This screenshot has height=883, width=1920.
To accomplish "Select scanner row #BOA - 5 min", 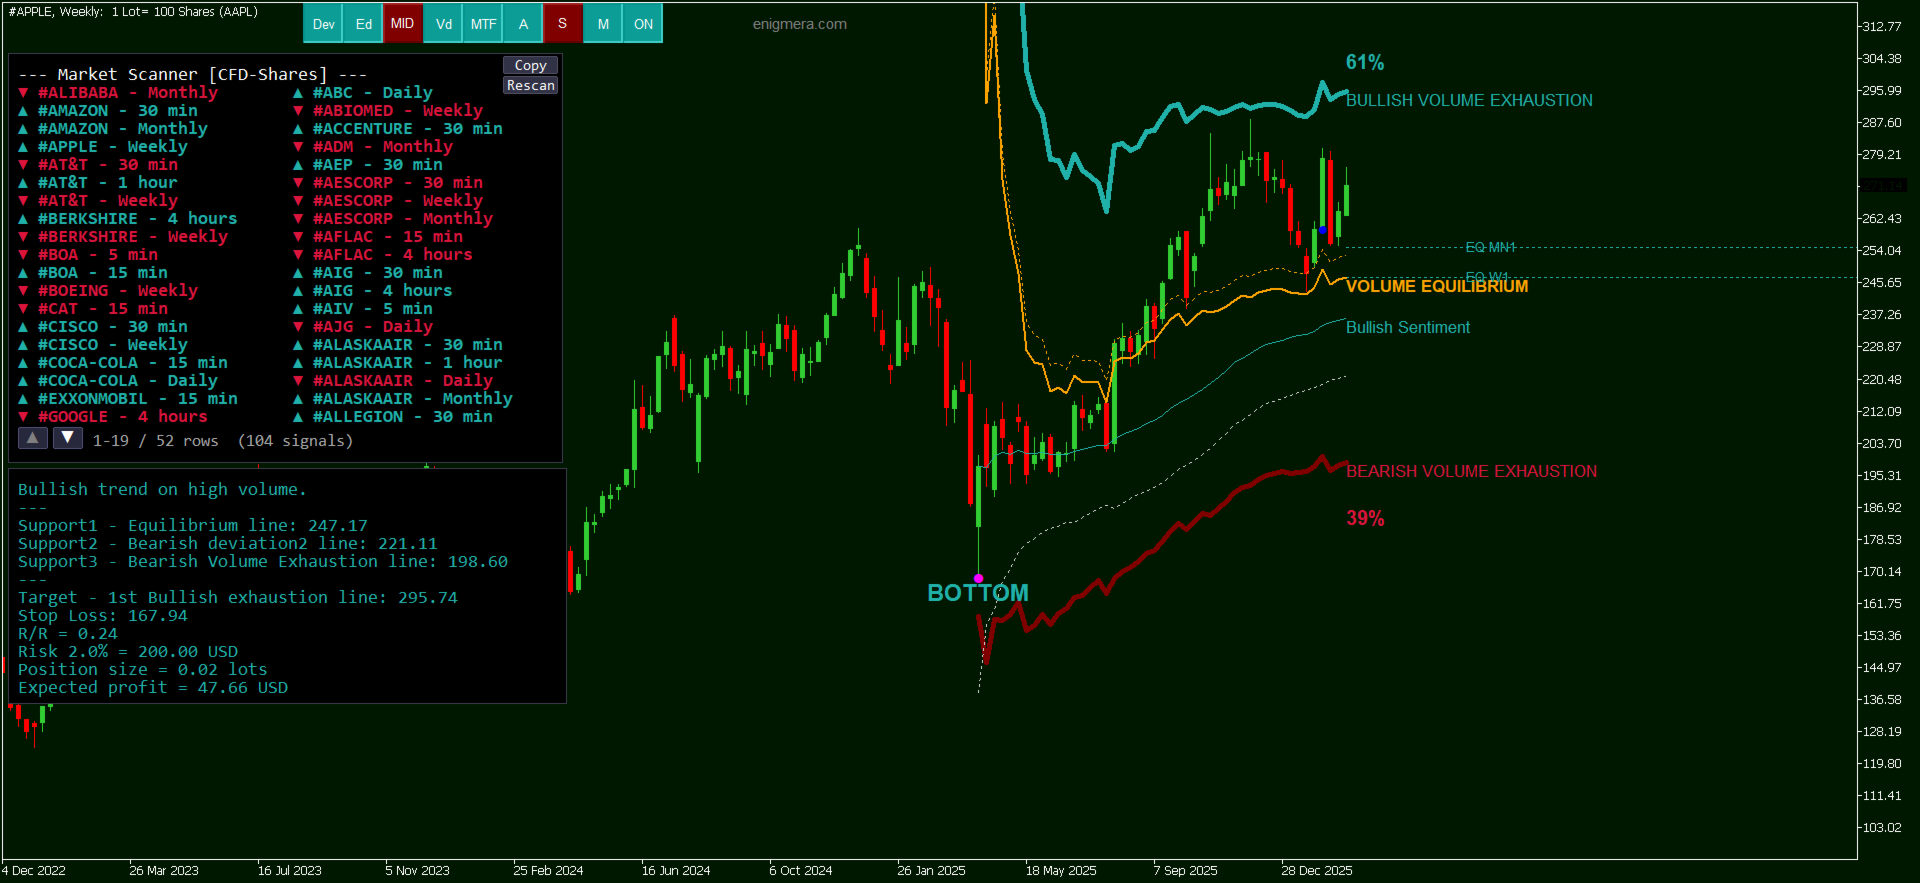I will click(x=88, y=255).
